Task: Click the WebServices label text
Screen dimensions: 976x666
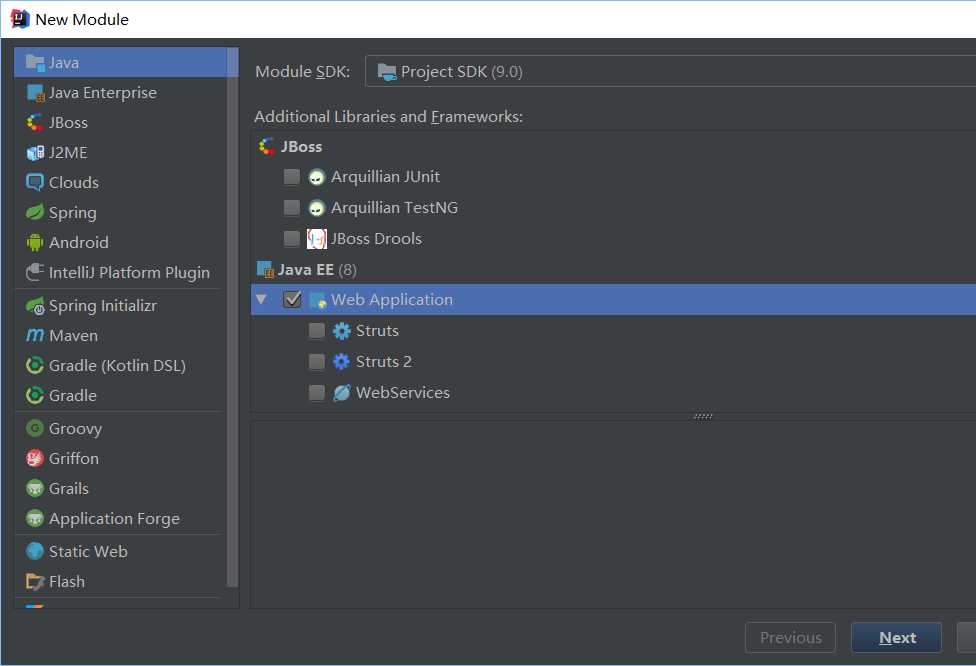Action: 403,393
